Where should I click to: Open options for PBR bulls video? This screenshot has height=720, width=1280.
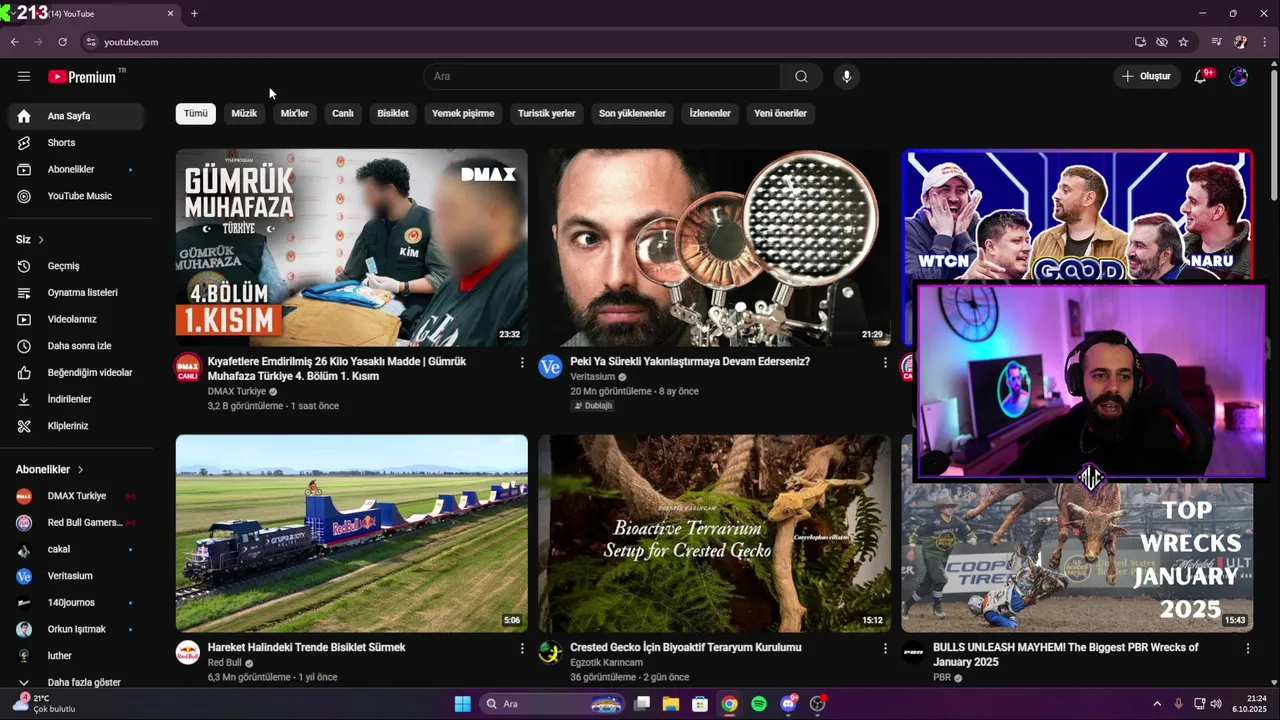1247,649
